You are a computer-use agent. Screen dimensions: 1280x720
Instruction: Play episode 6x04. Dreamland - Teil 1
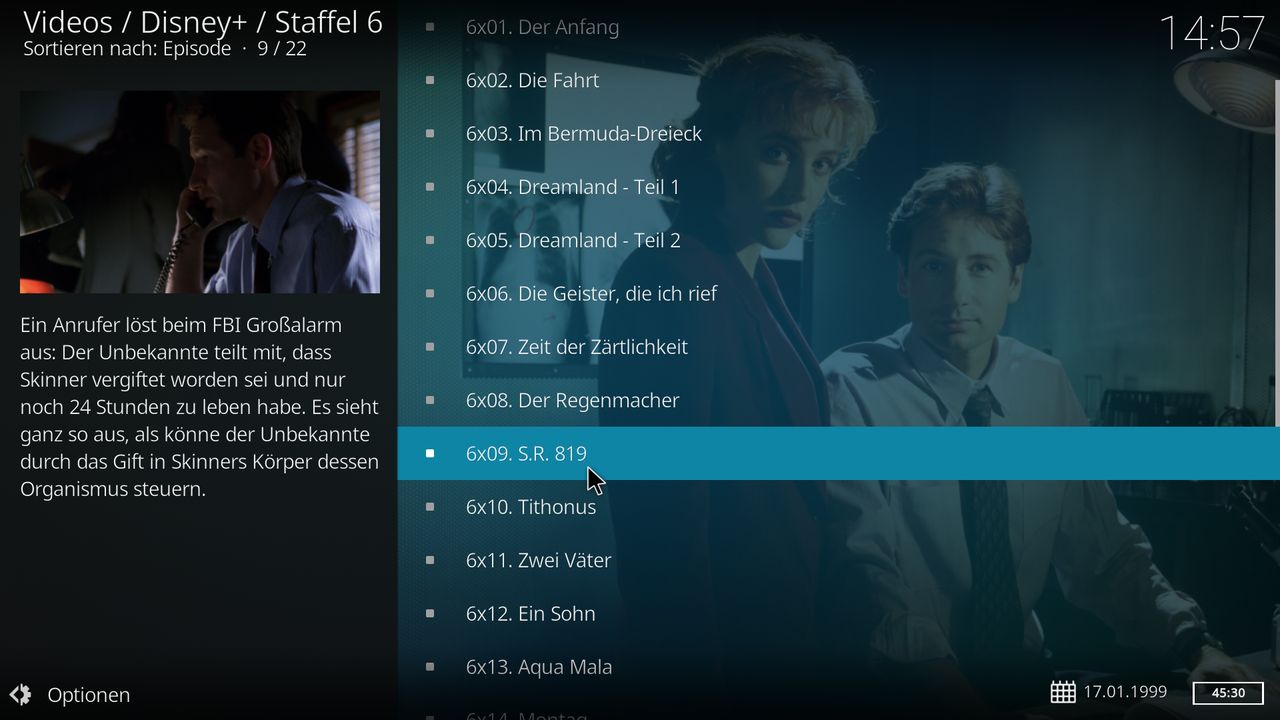(x=837, y=187)
